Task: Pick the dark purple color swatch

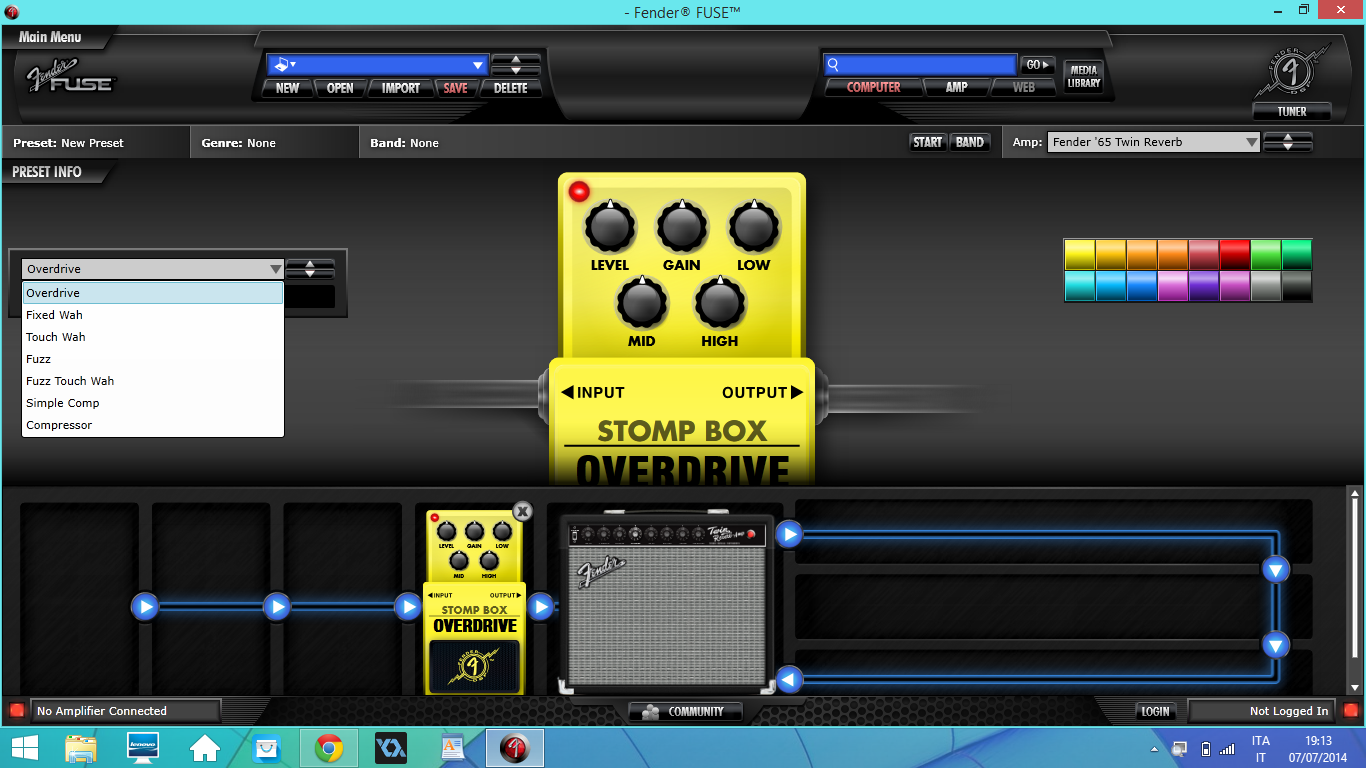Action: tap(1204, 286)
